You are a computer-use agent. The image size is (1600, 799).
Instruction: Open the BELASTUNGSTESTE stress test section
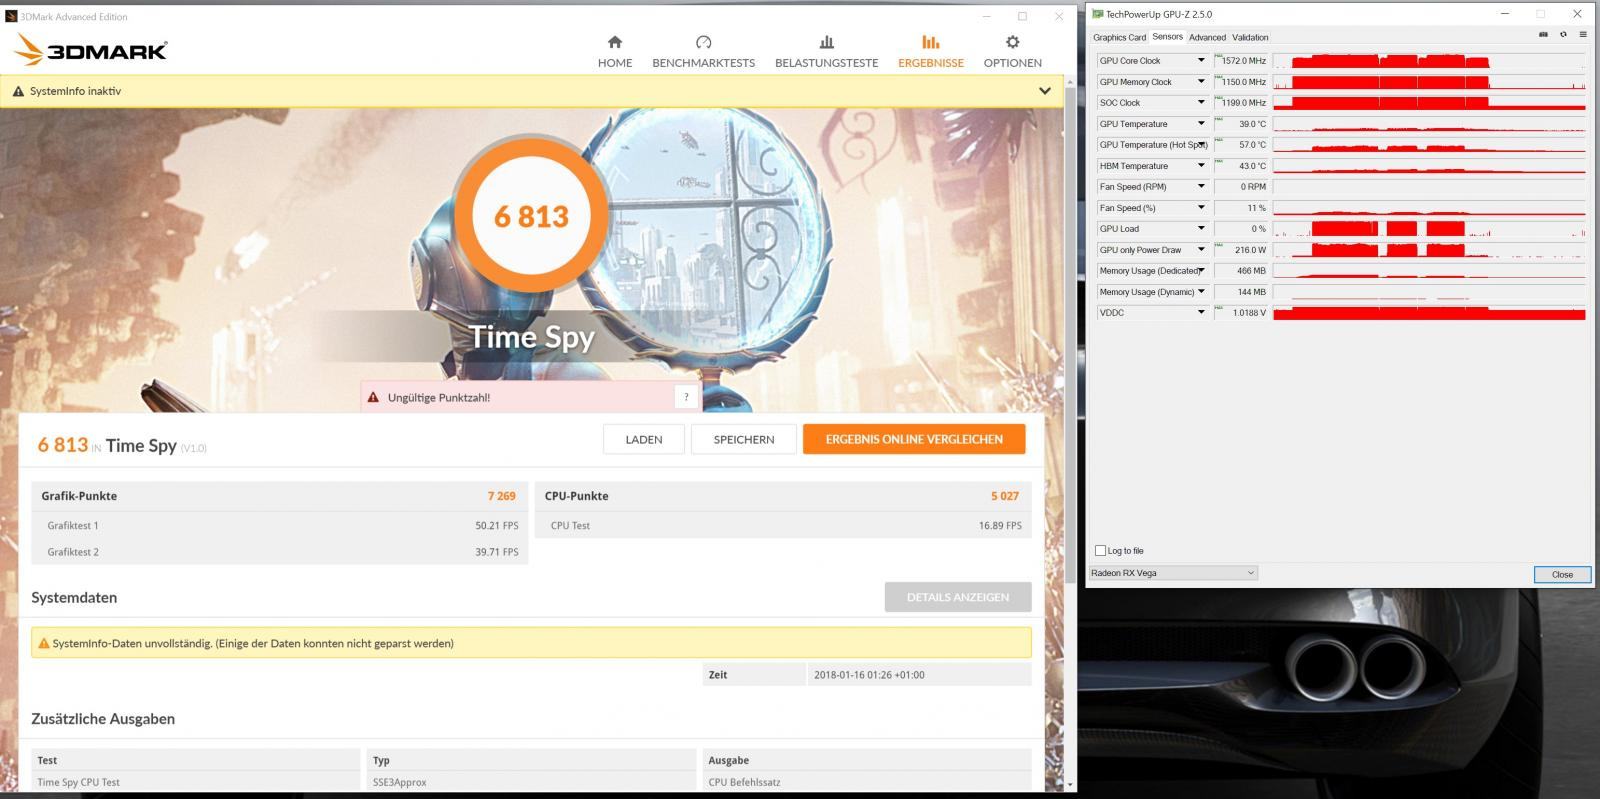click(826, 51)
